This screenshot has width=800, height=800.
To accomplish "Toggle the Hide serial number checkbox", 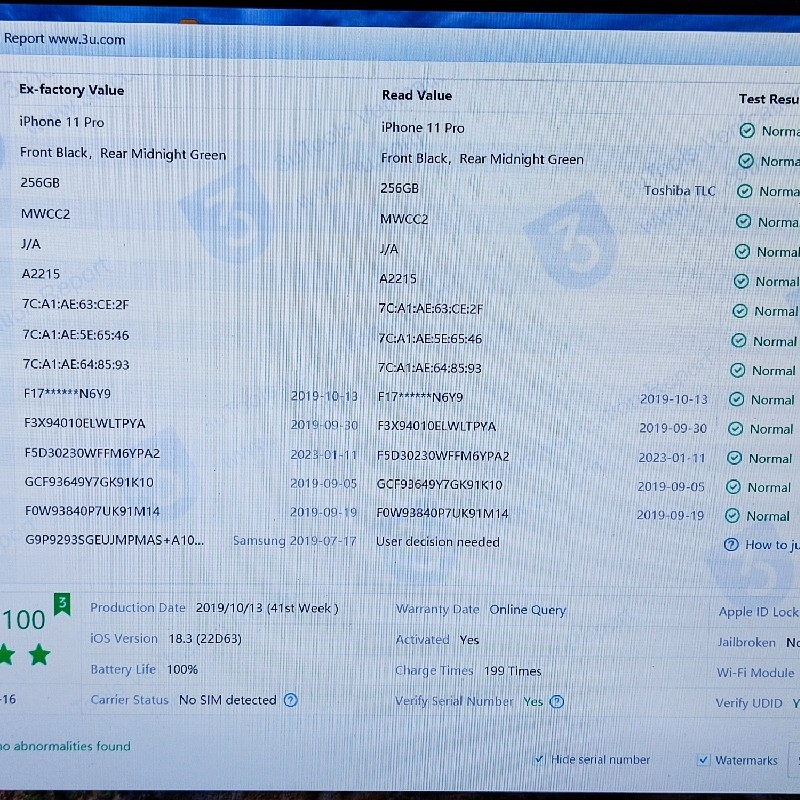I will pos(539,759).
